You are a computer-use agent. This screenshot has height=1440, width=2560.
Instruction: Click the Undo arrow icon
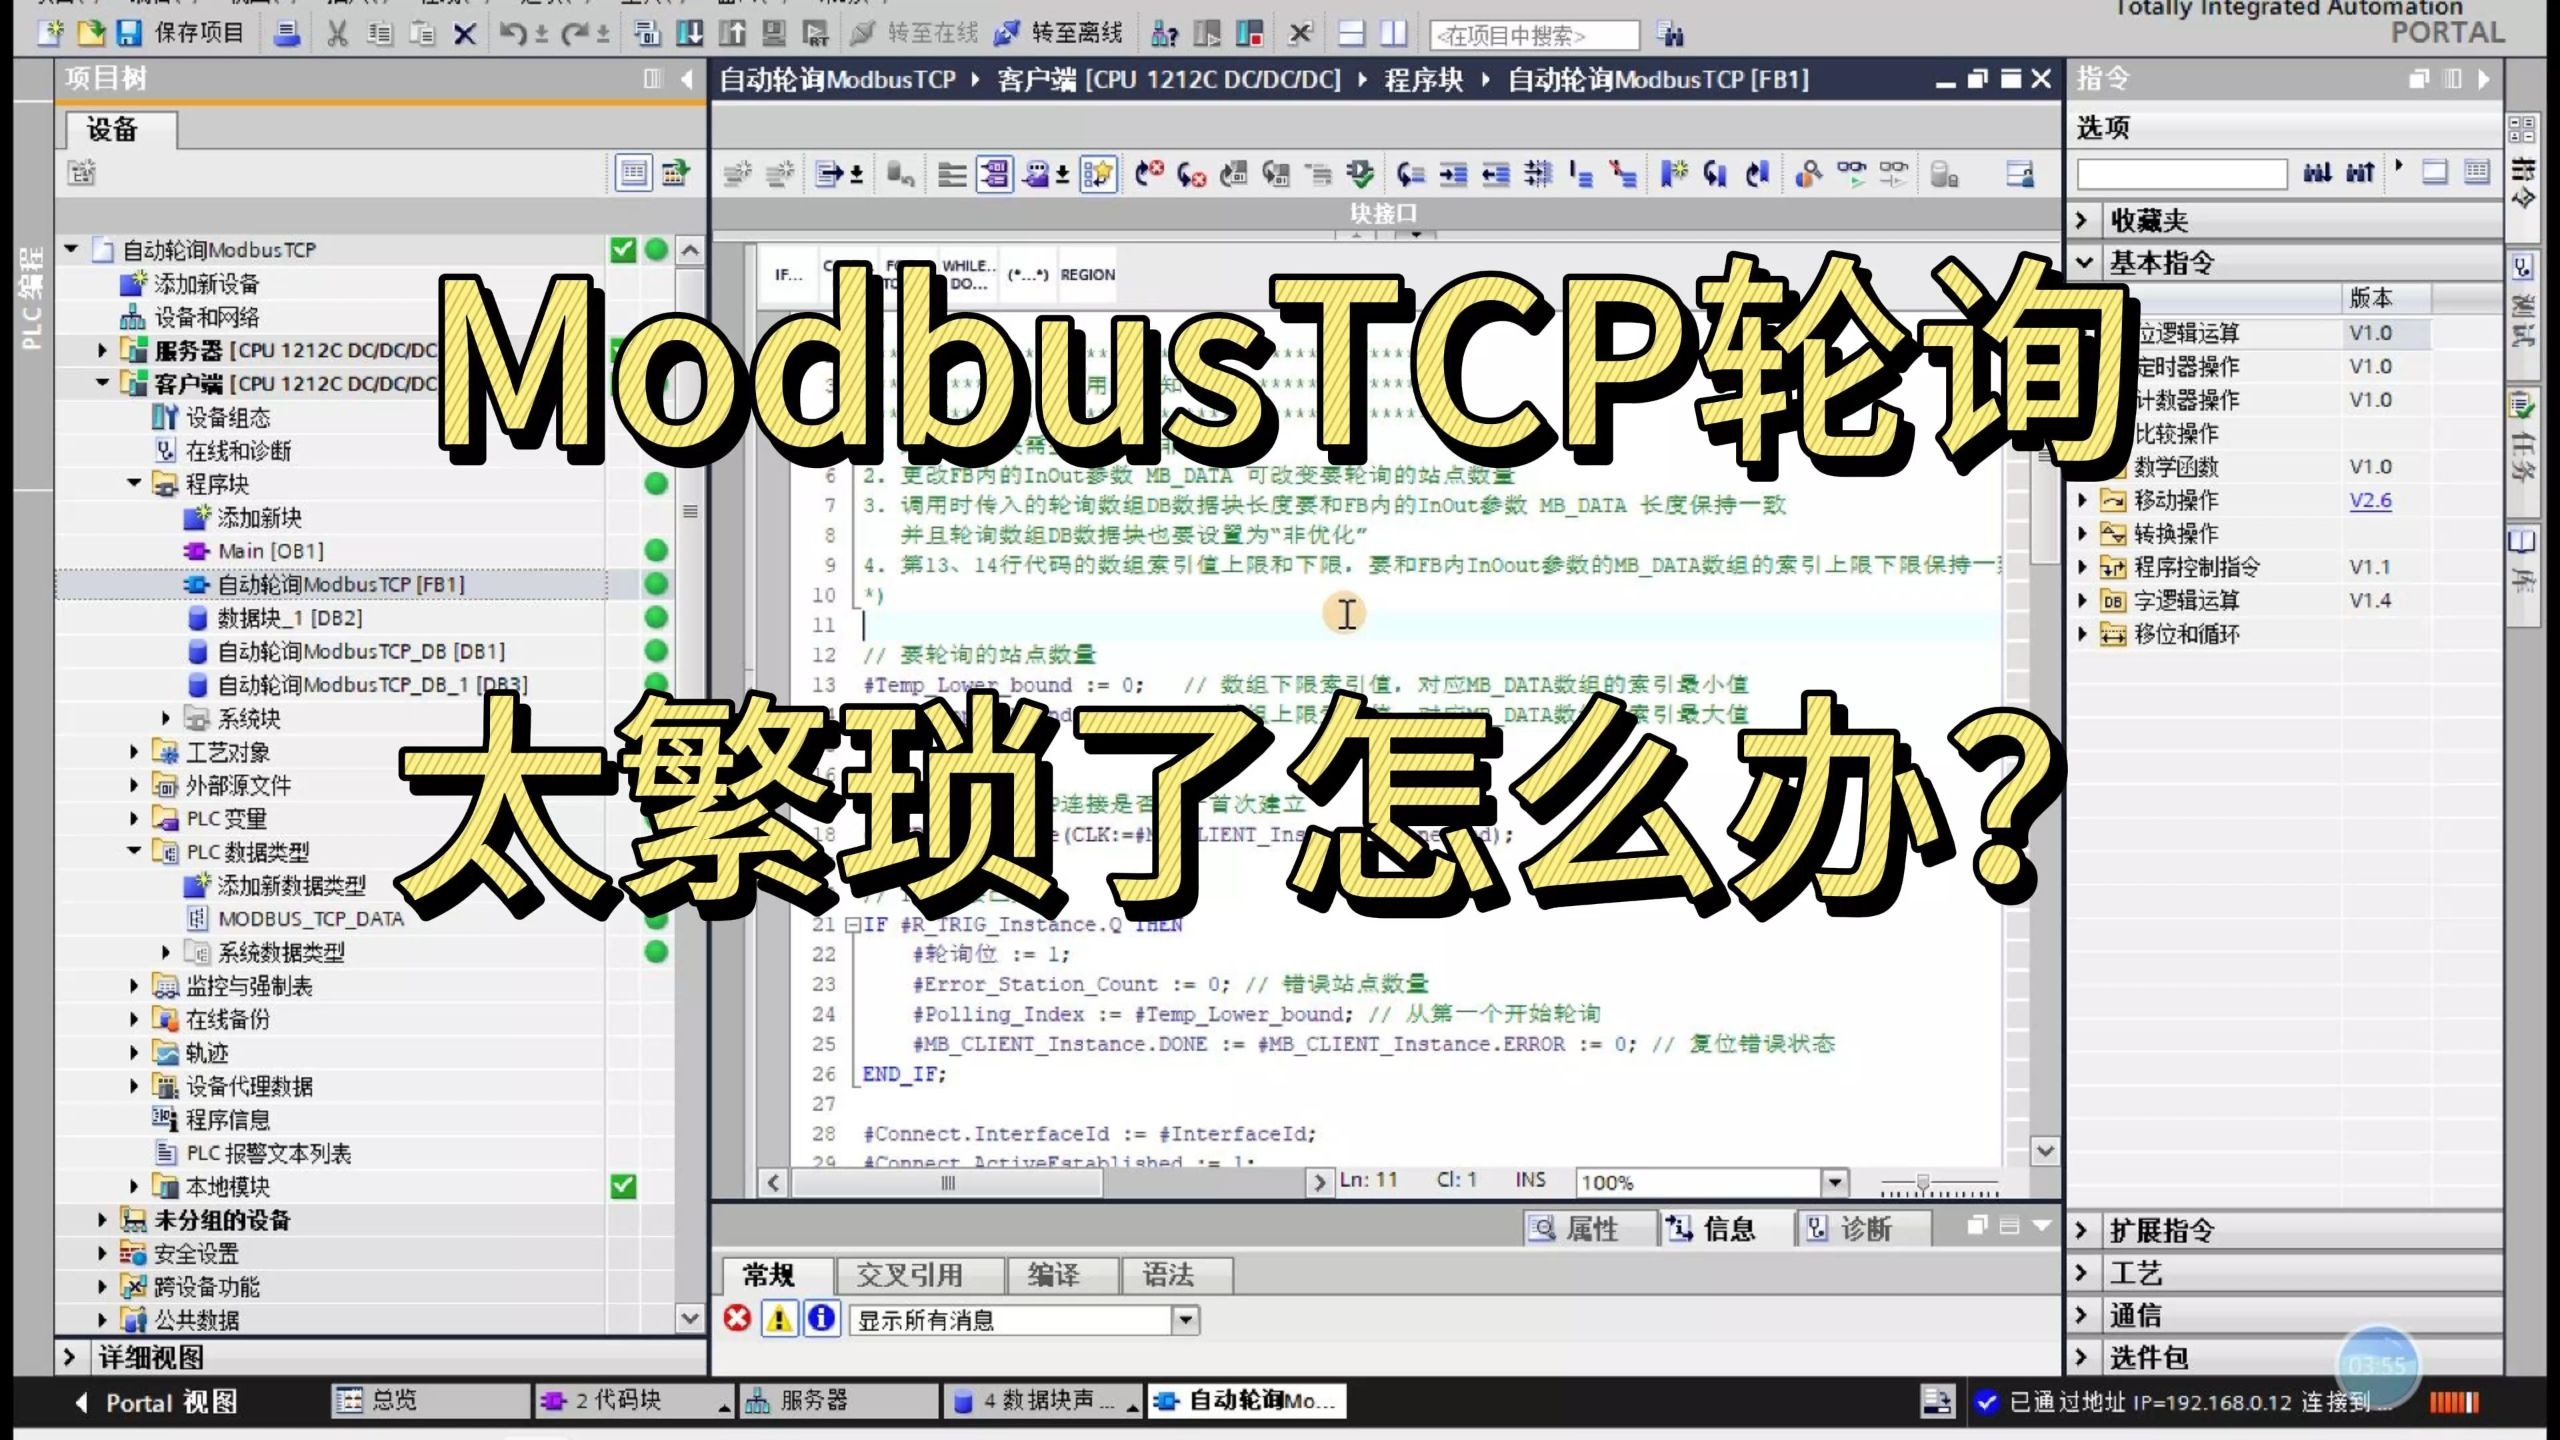pos(512,33)
